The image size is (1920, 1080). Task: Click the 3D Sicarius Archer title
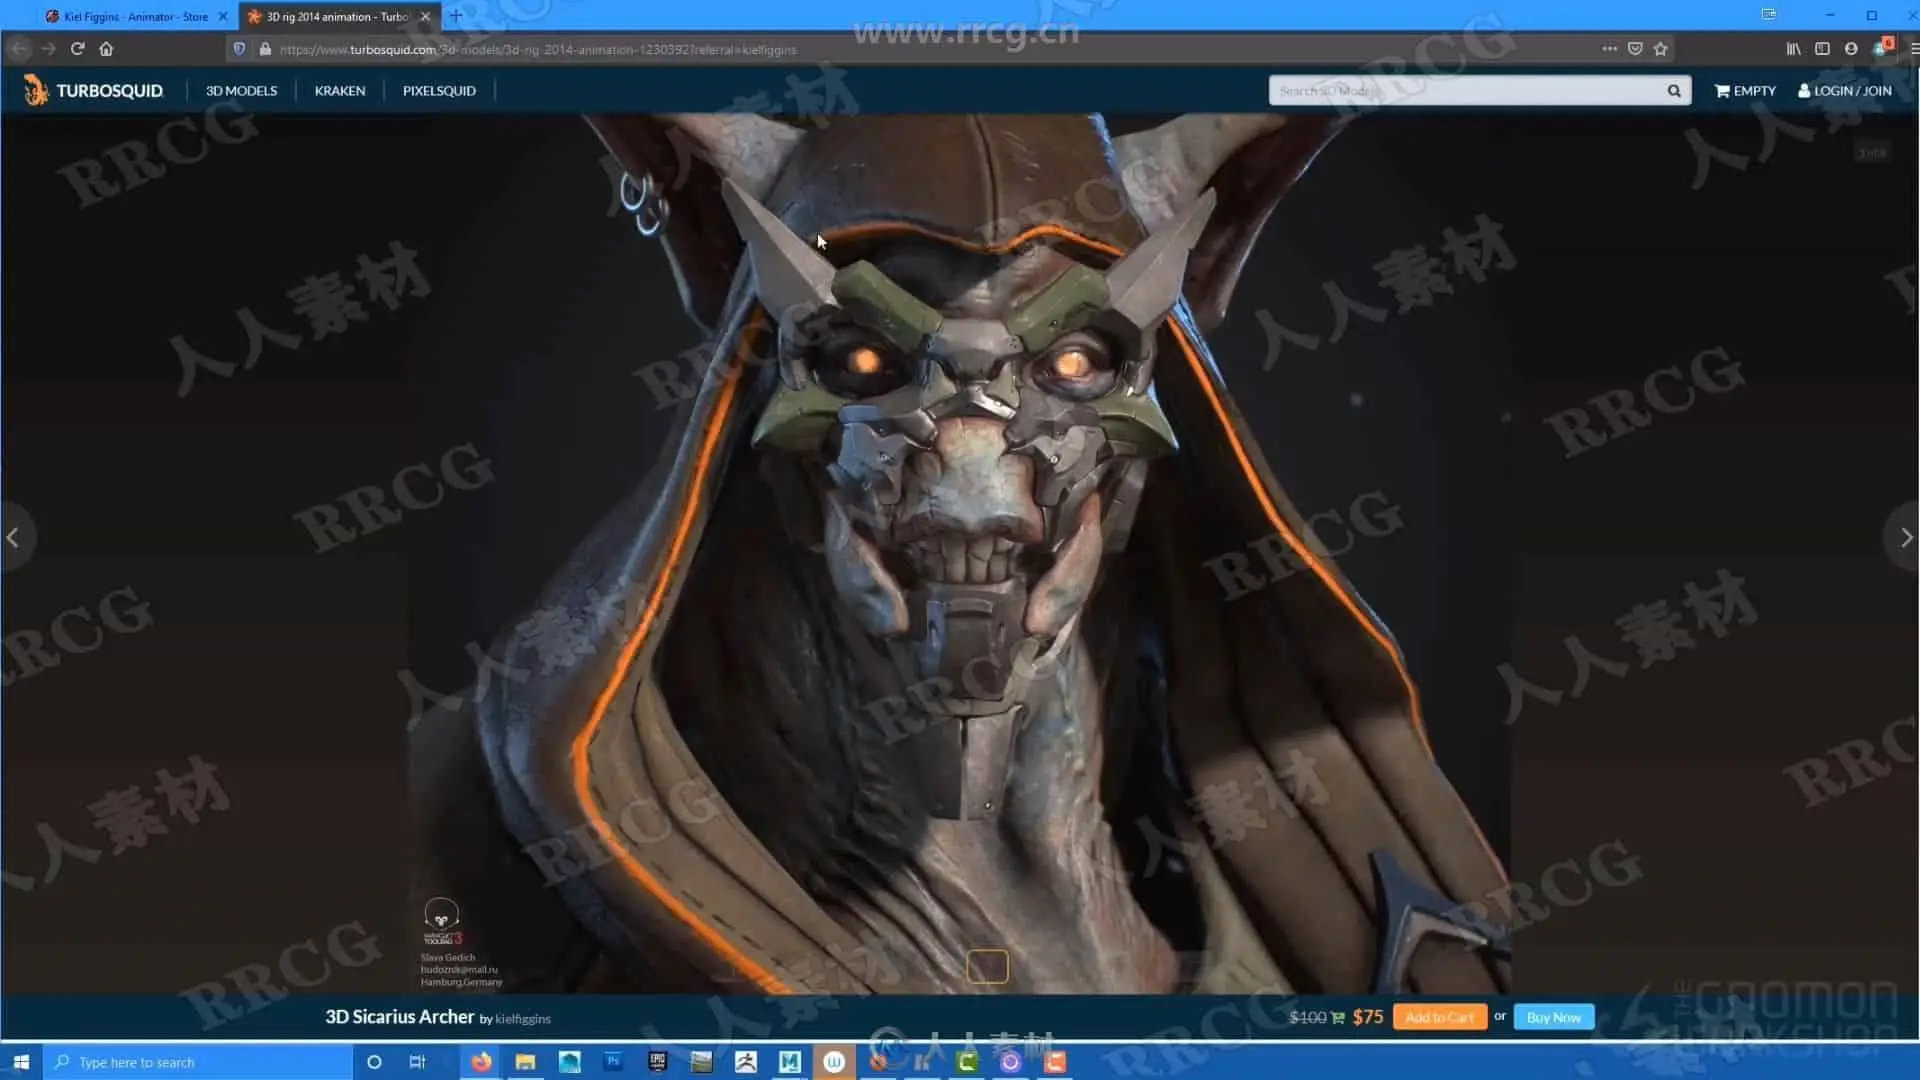point(399,1016)
